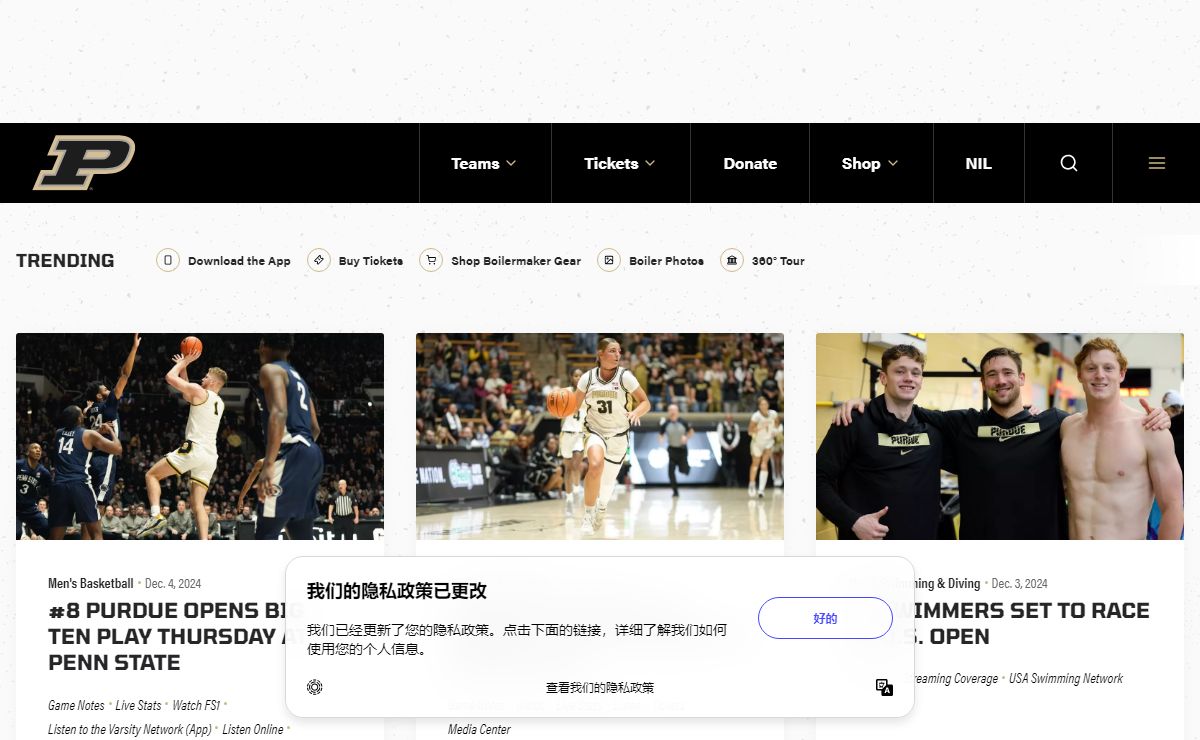Click the privacy settings gear icon in popup
The height and width of the screenshot is (740, 1200).
[315, 687]
